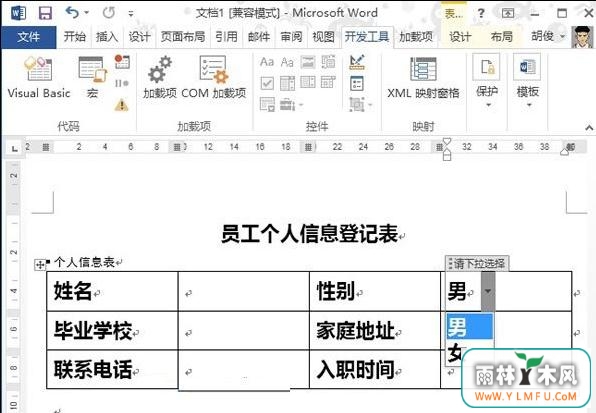The height and width of the screenshot is (413, 596).
Task: Open the Visual Basic editor
Action: (39, 78)
